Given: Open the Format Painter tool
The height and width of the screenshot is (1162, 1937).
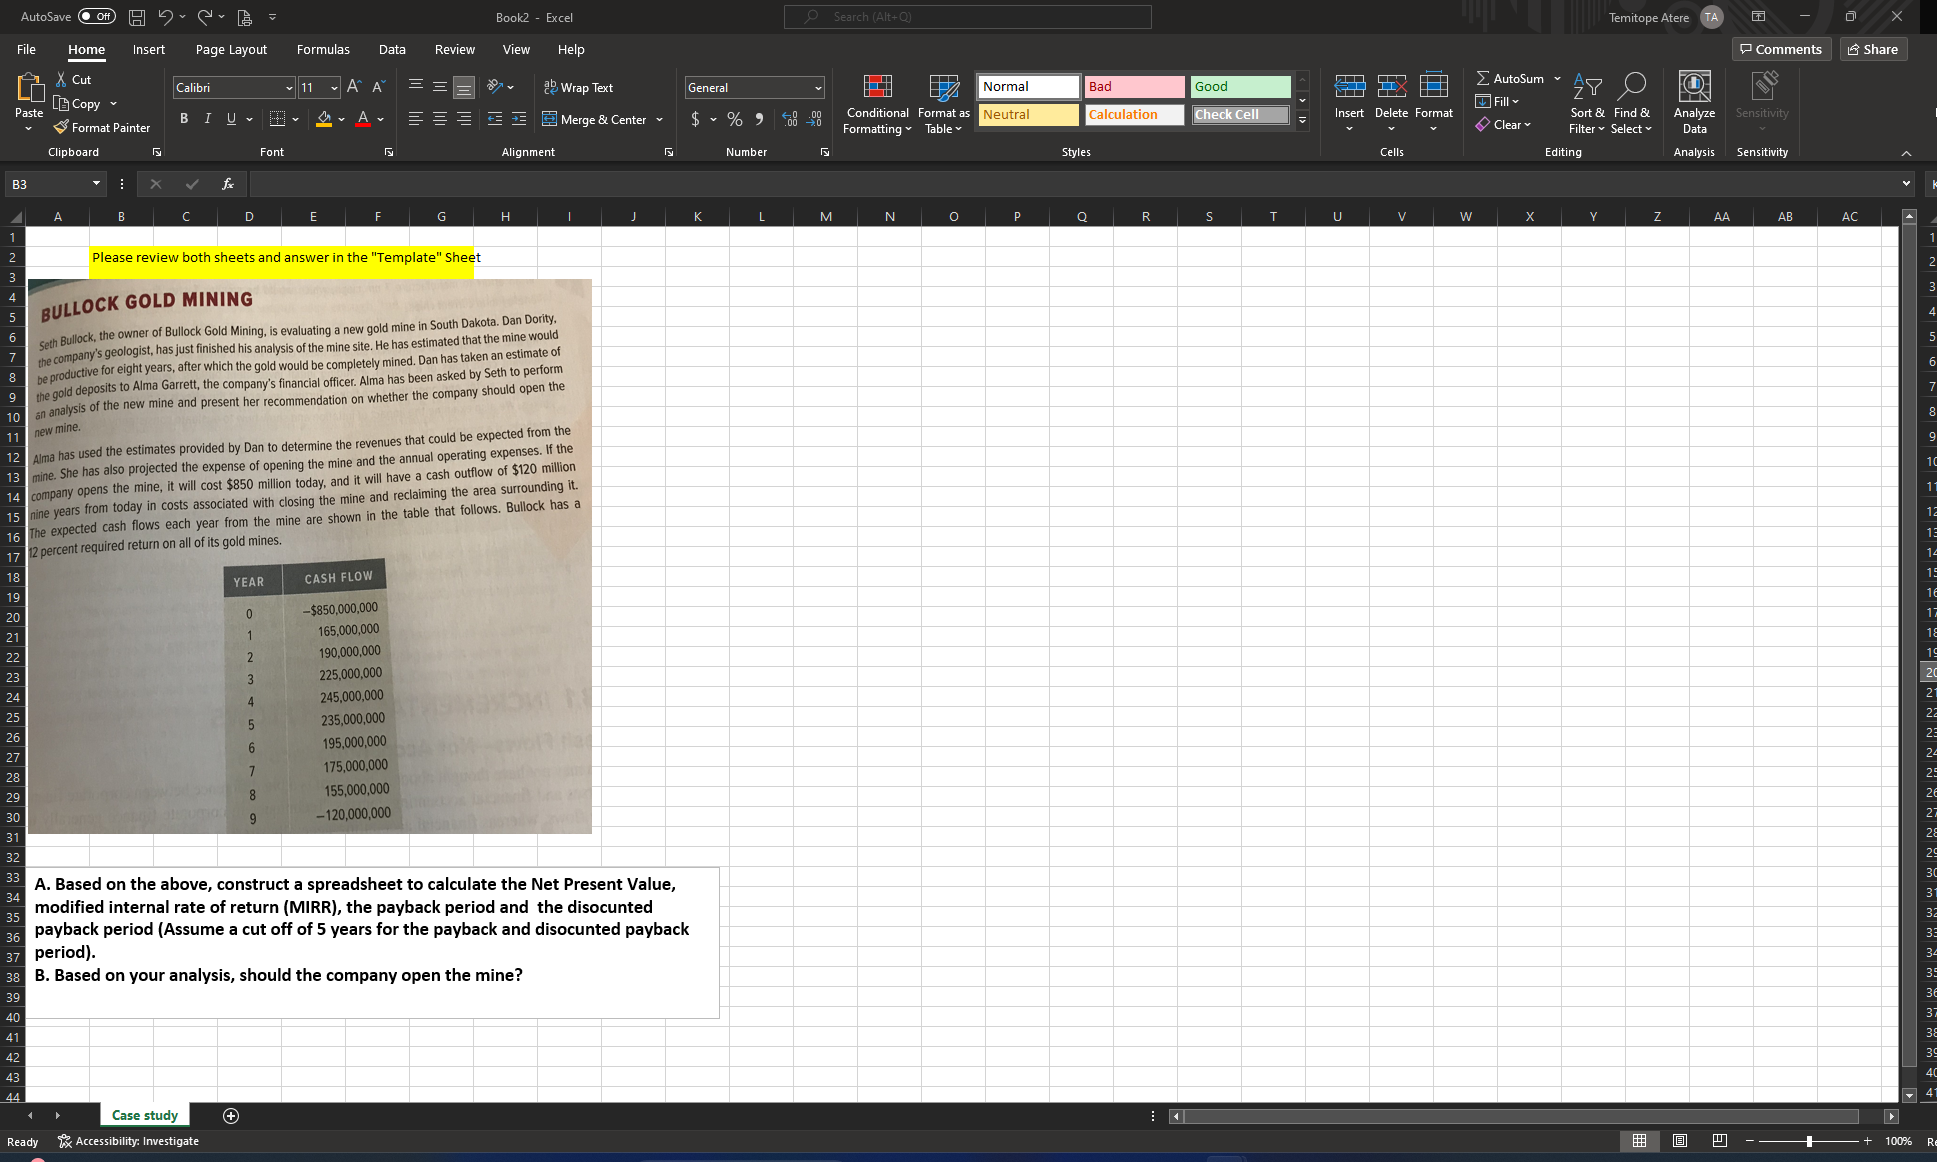Looking at the screenshot, I should pyautogui.click(x=102, y=127).
